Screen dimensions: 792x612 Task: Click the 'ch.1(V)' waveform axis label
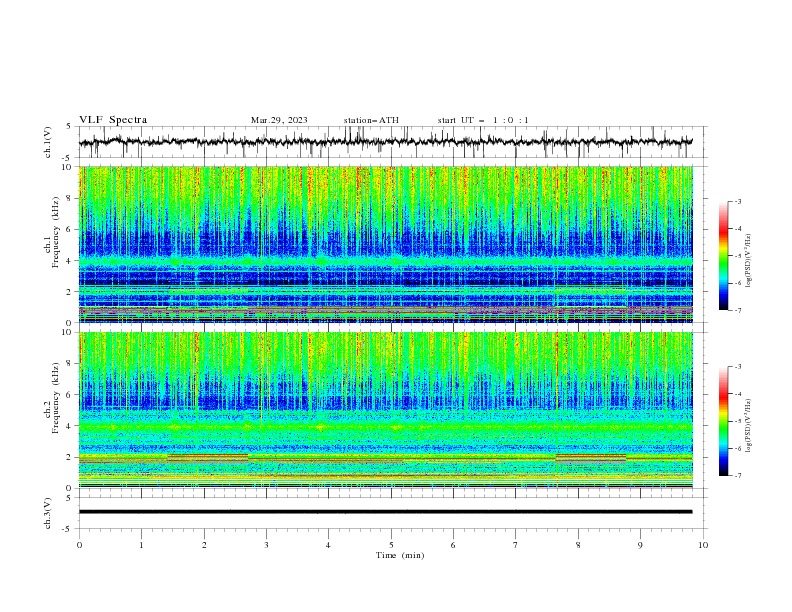(x=48, y=142)
